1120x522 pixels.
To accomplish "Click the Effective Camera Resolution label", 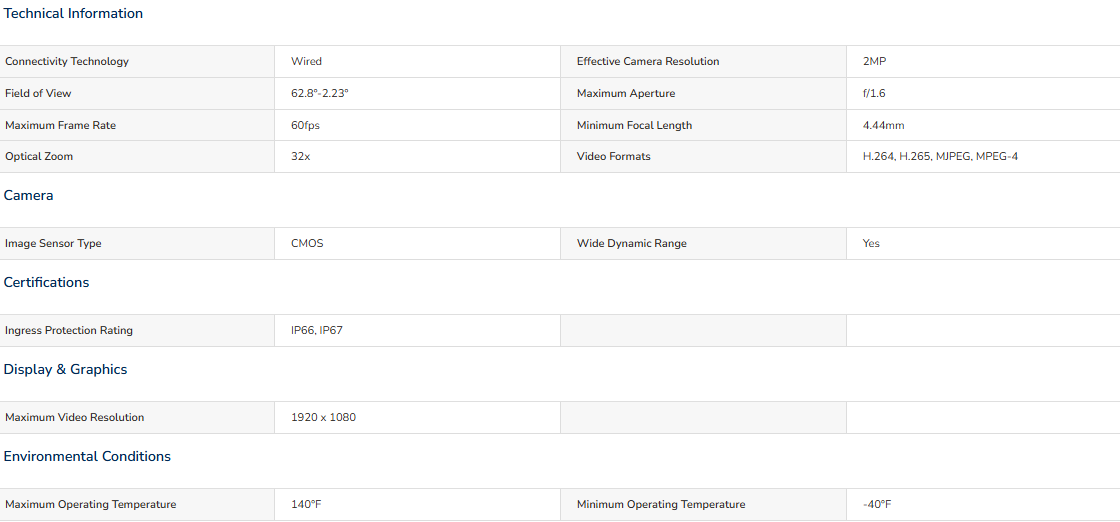I will coord(648,61).
